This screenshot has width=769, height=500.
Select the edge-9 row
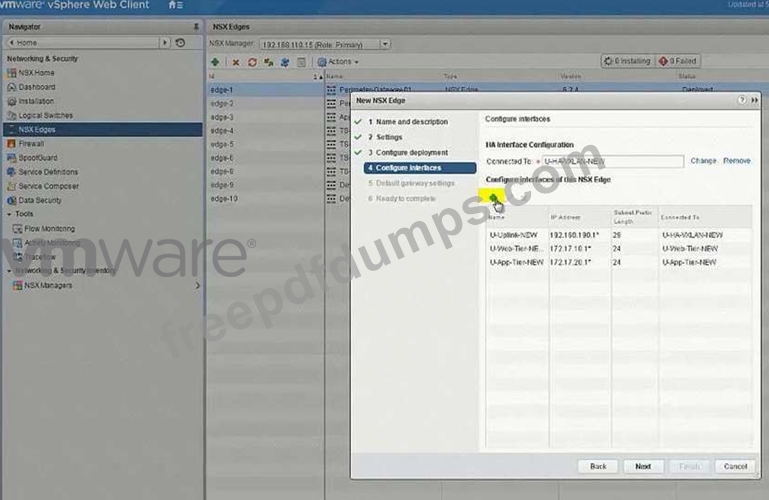pyautogui.click(x=265, y=185)
